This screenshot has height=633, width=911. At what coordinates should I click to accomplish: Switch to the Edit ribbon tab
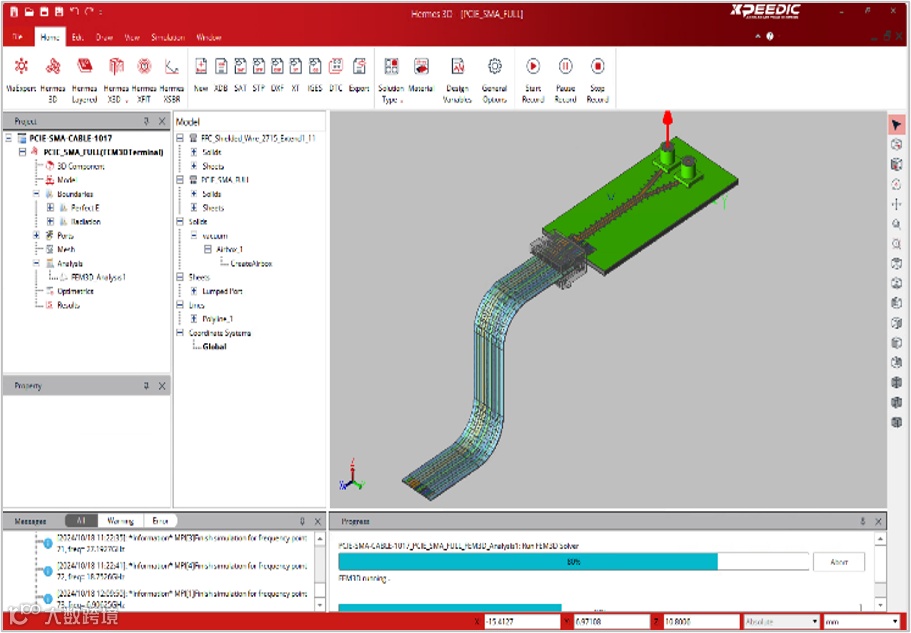pyautogui.click(x=78, y=37)
